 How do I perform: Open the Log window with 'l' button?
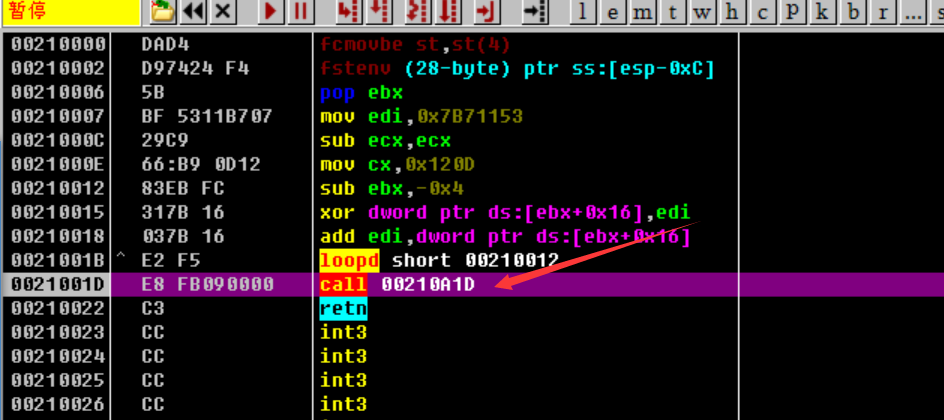pyautogui.click(x=582, y=12)
